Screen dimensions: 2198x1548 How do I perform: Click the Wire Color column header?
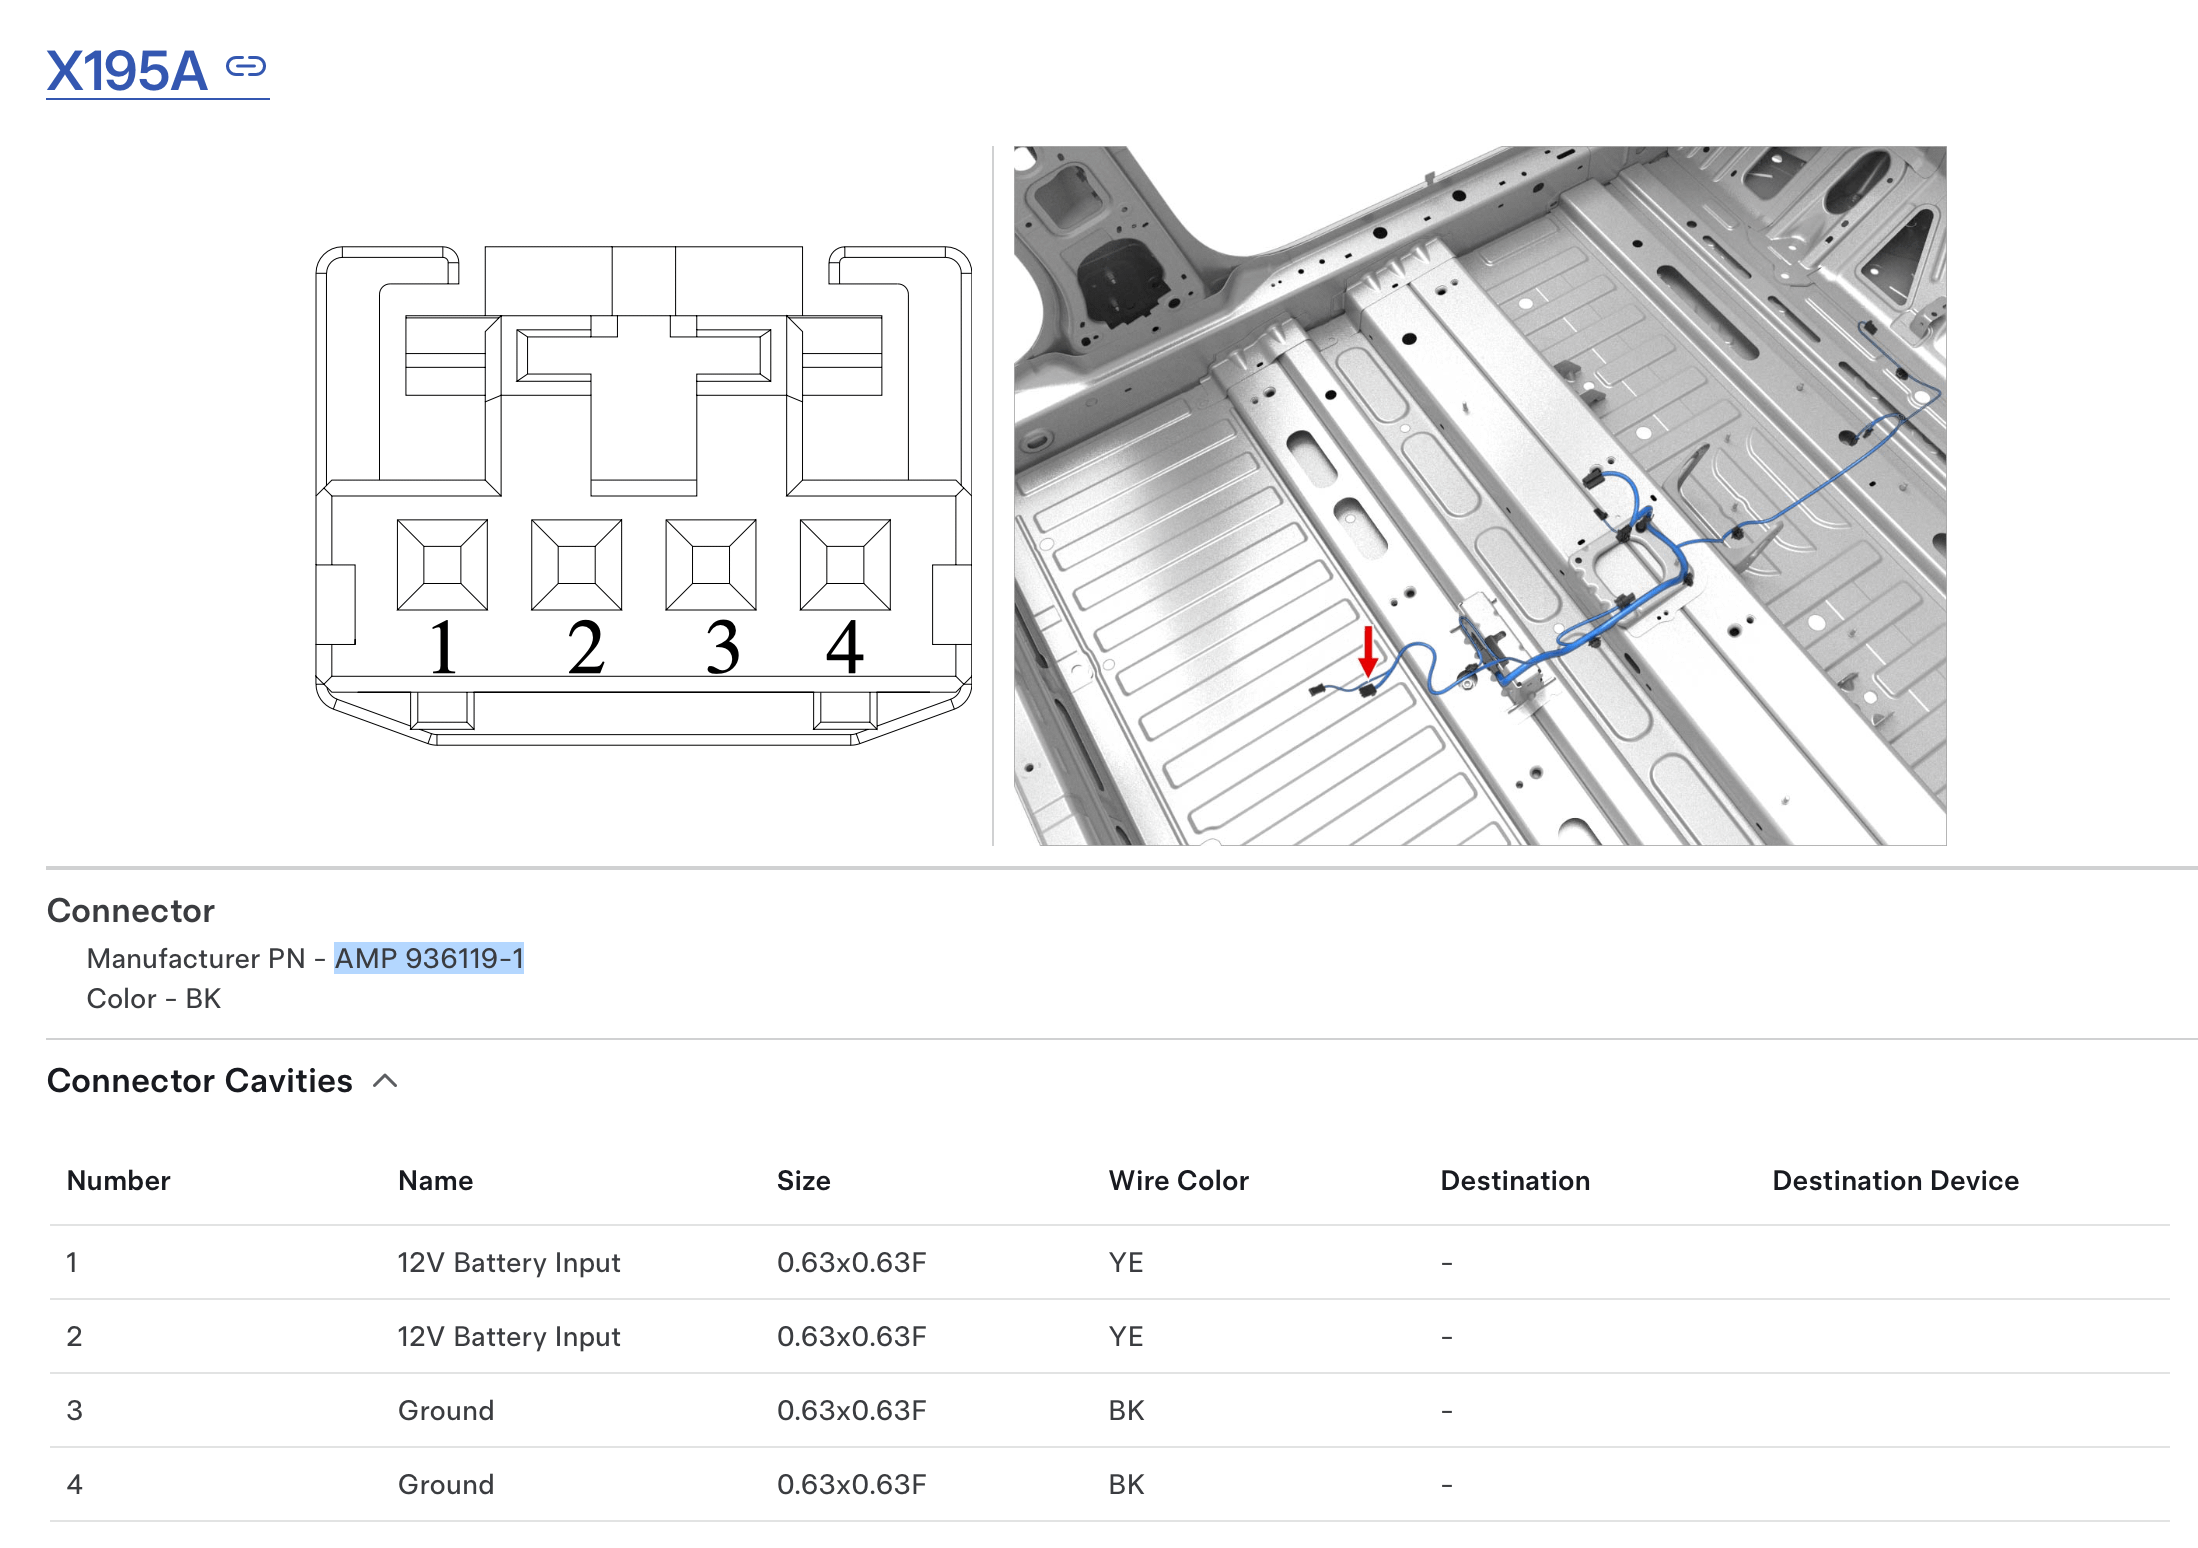coord(1178,1181)
